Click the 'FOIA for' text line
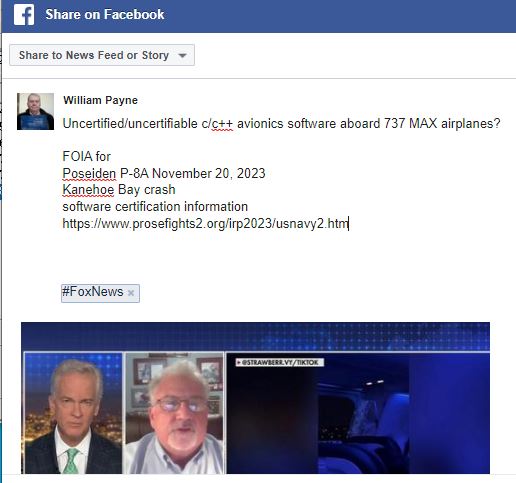Viewport: 516px width, 483px height. point(86,156)
